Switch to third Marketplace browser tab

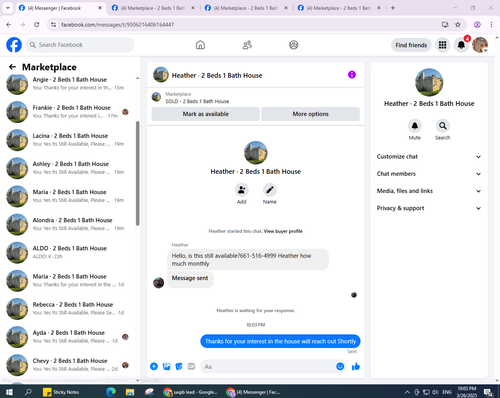246,8
